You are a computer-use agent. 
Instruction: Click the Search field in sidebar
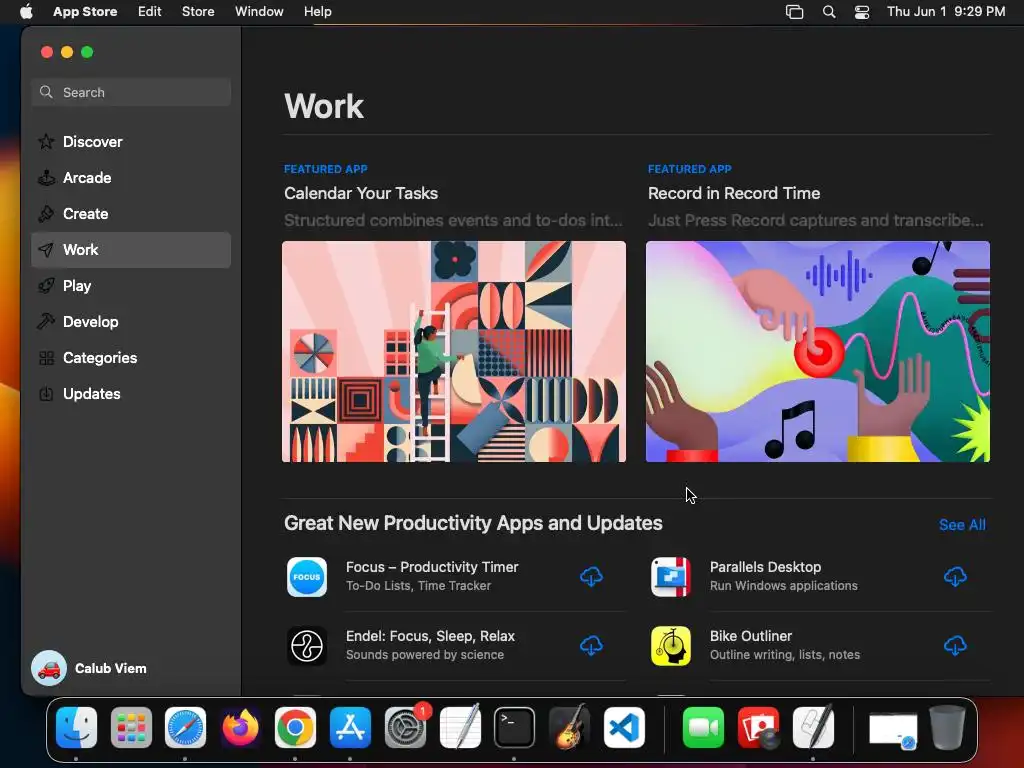pos(131,92)
